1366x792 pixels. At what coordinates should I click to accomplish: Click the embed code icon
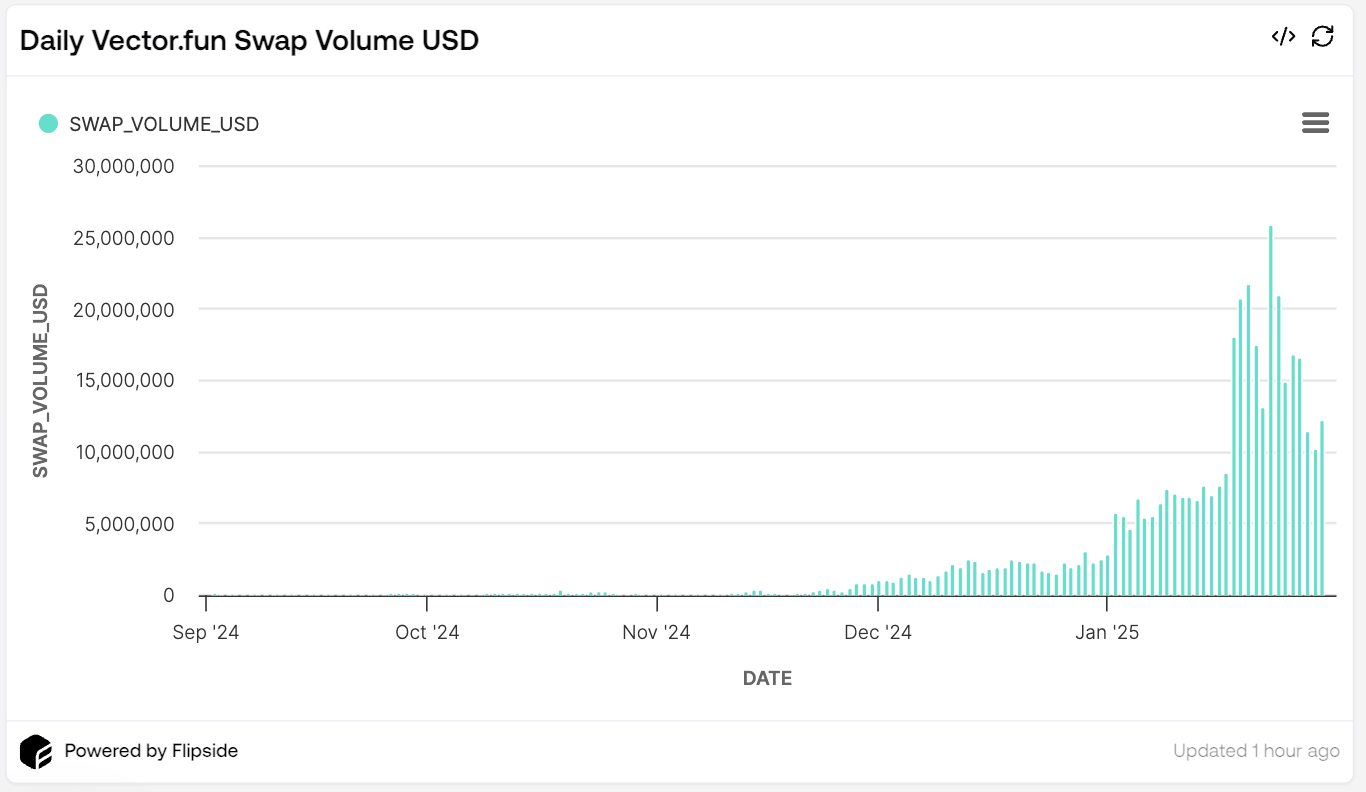(x=1283, y=37)
